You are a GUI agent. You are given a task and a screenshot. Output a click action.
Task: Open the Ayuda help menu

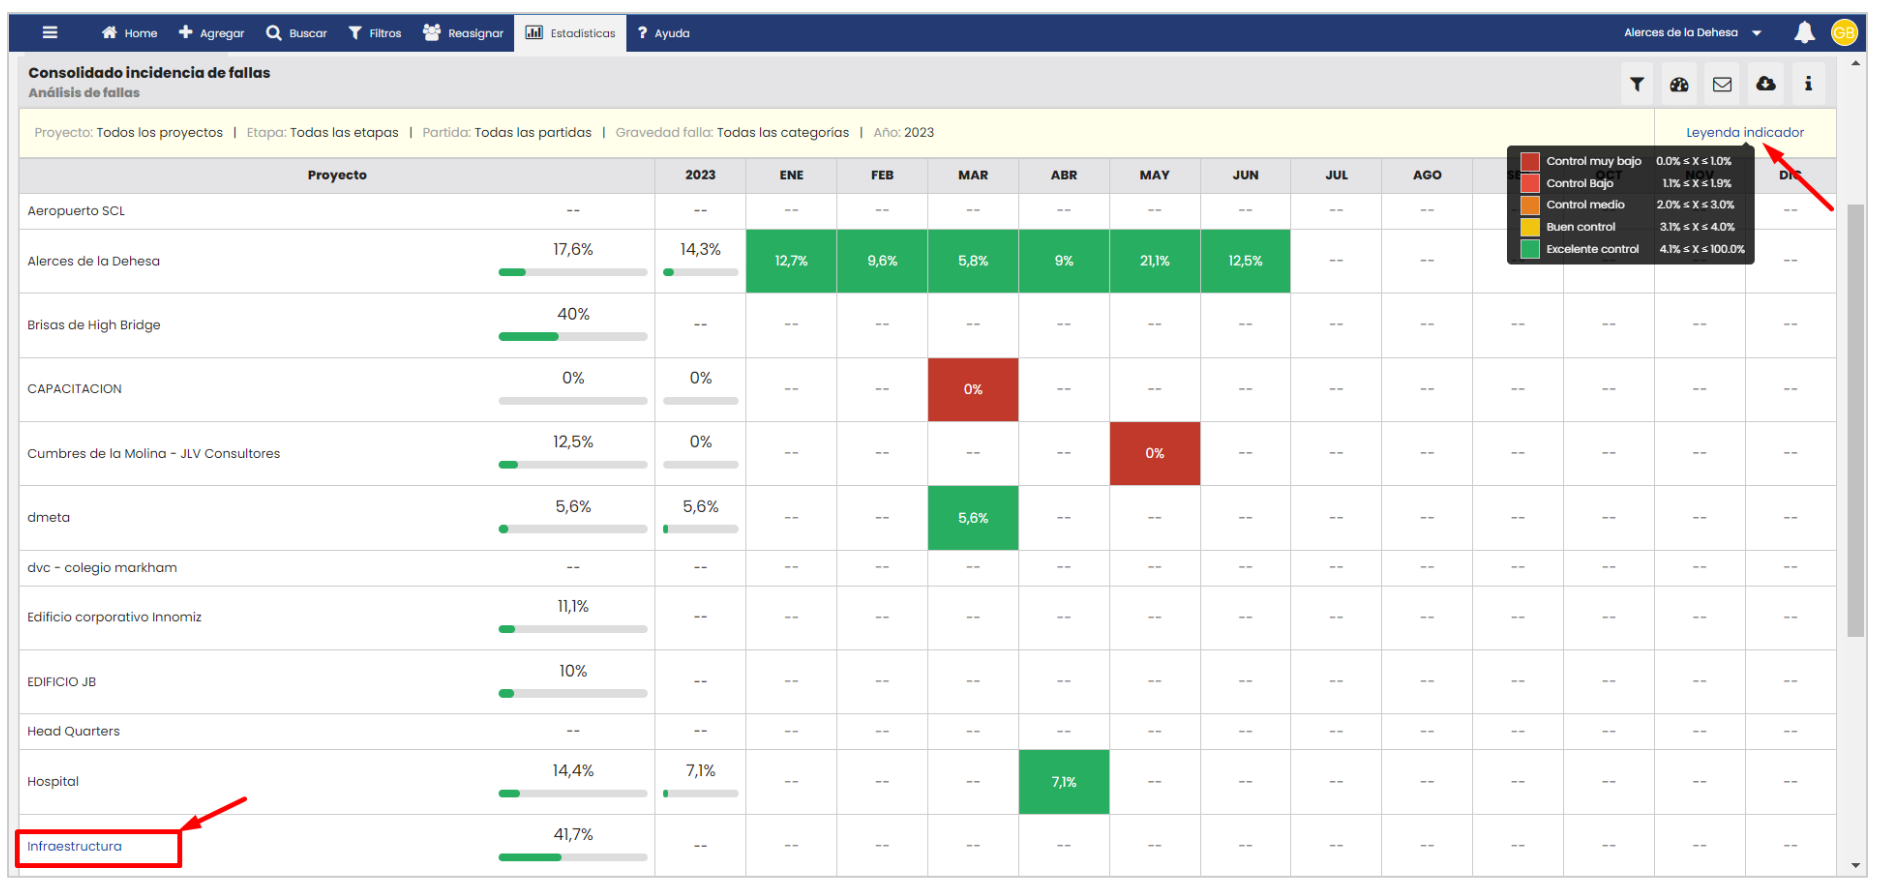pyautogui.click(x=664, y=33)
